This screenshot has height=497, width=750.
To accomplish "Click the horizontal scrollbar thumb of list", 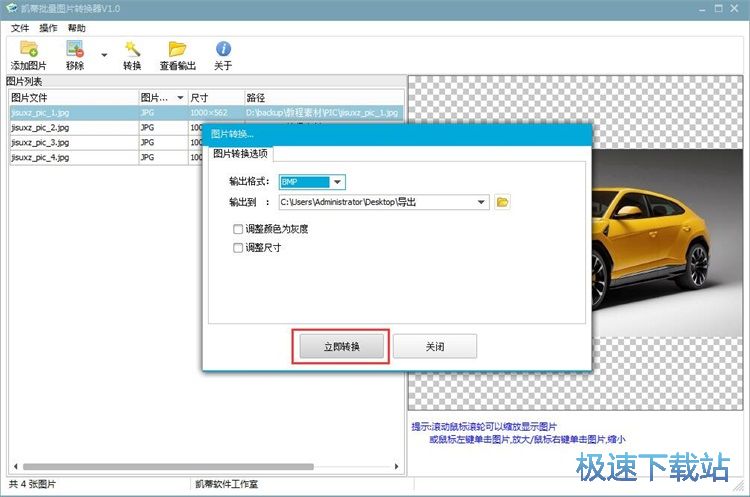I will pos(168,466).
